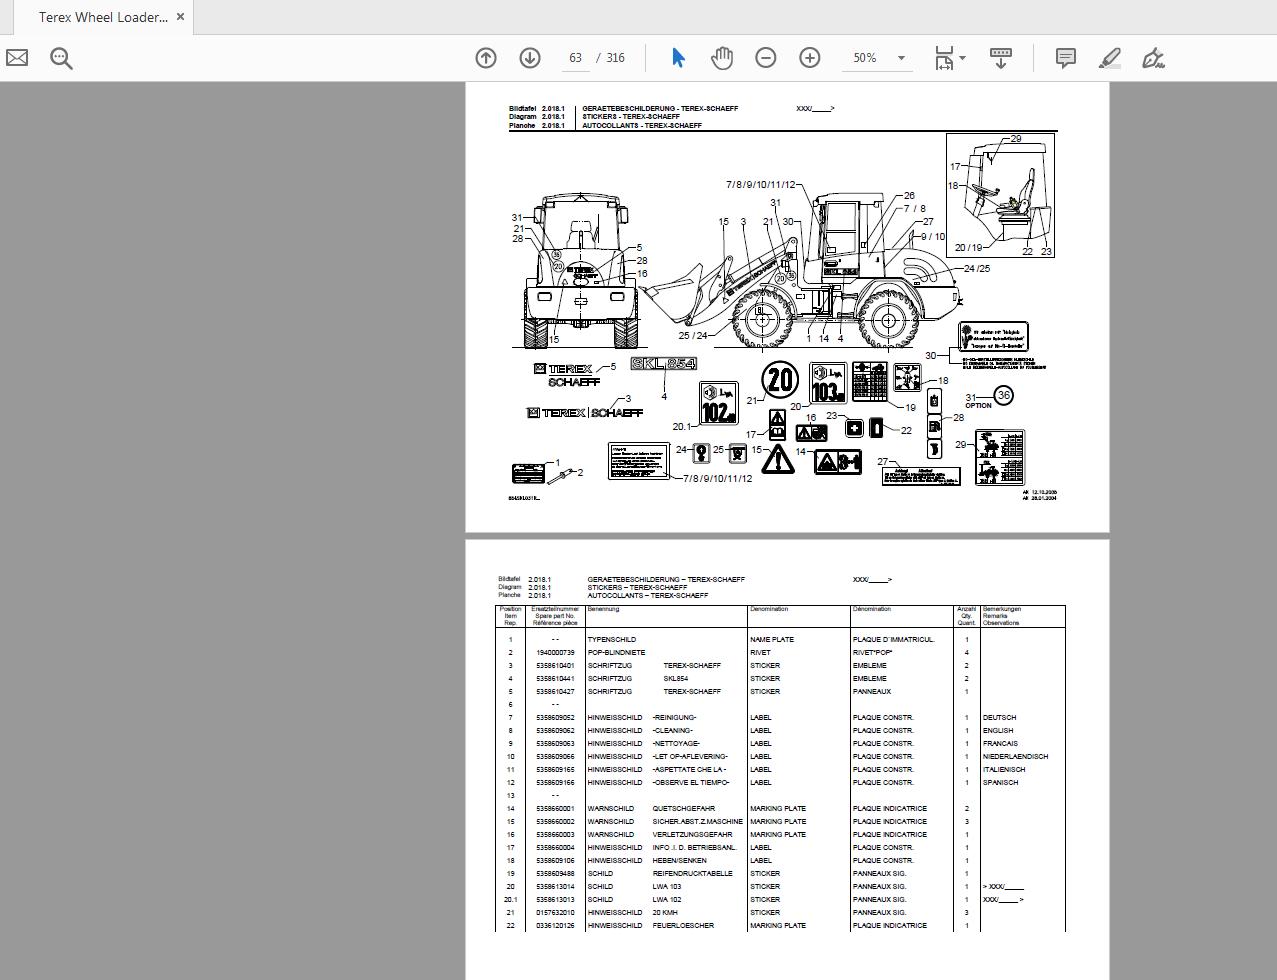Click the marquee zoom magnifier icon
The width and height of the screenshot is (1277, 980).
click(x=61, y=58)
